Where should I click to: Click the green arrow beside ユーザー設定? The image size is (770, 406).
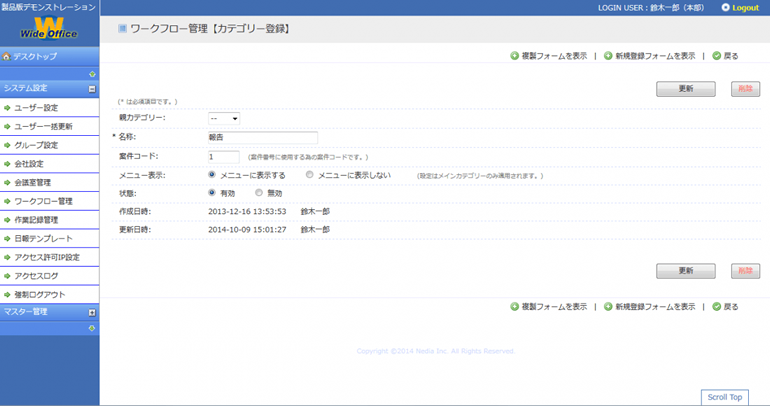pyautogui.click(x=7, y=108)
